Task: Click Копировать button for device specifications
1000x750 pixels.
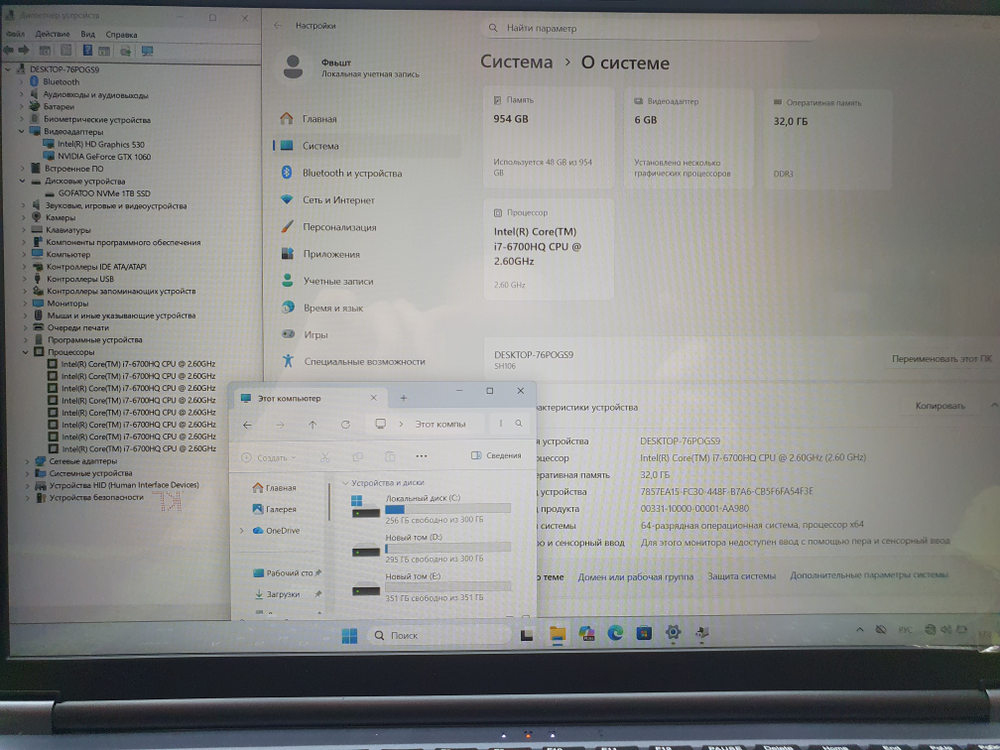Action: coord(939,406)
